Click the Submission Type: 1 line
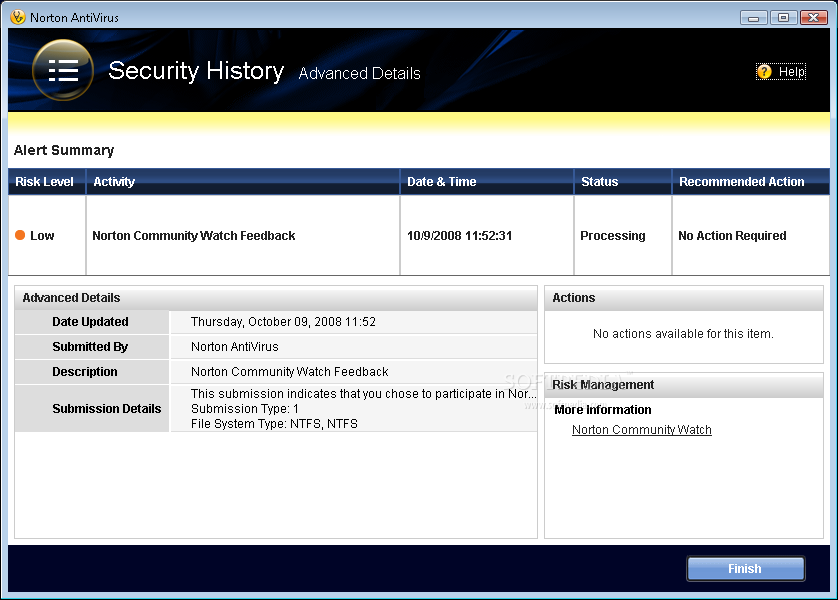The width and height of the screenshot is (838, 600). [245, 409]
